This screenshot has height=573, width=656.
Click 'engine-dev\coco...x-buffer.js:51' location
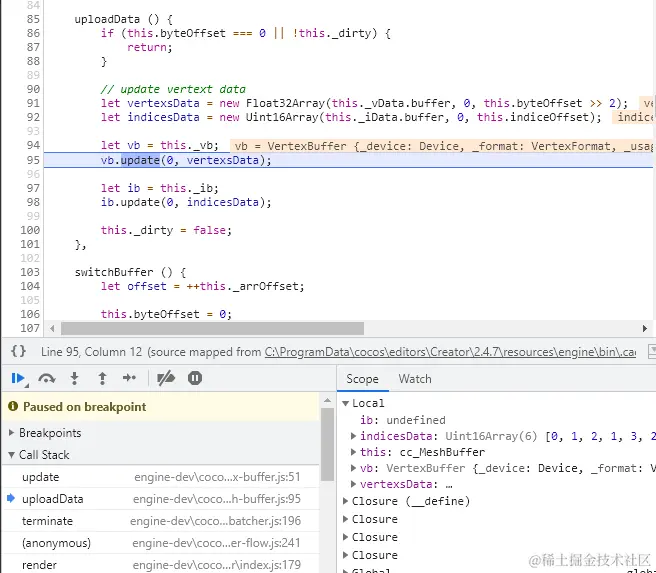pos(217,477)
